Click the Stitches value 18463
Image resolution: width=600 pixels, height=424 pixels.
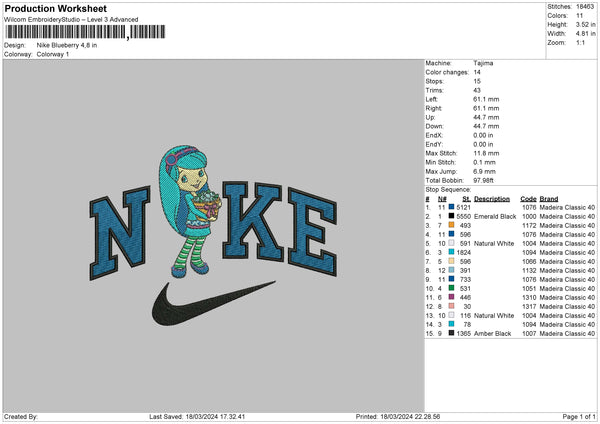[x=585, y=7]
